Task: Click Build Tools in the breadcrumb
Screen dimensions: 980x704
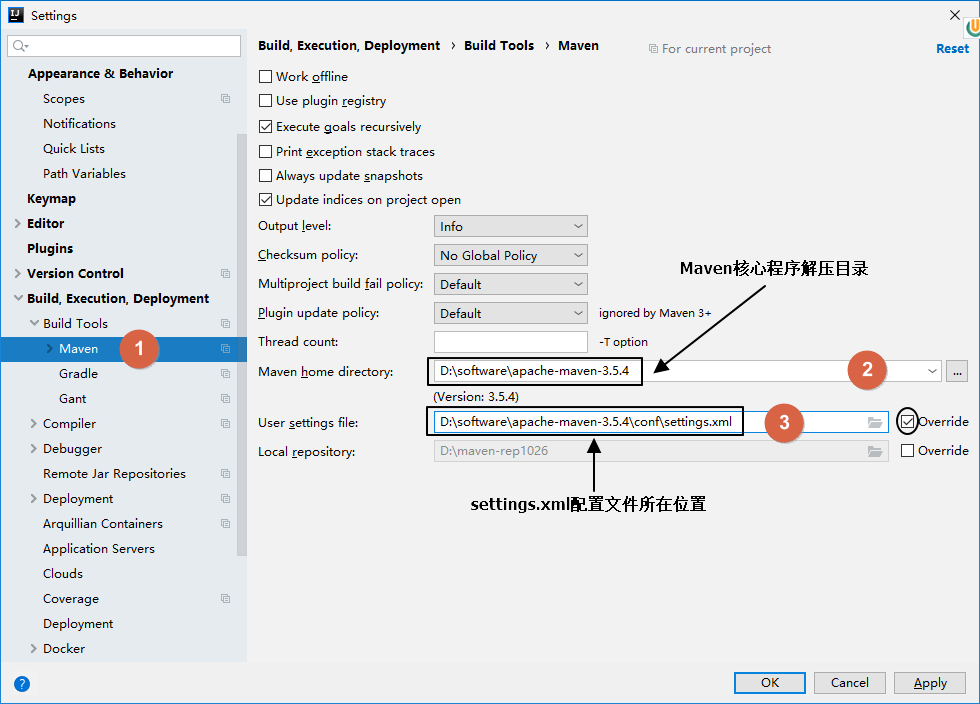Action: pyautogui.click(x=499, y=46)
